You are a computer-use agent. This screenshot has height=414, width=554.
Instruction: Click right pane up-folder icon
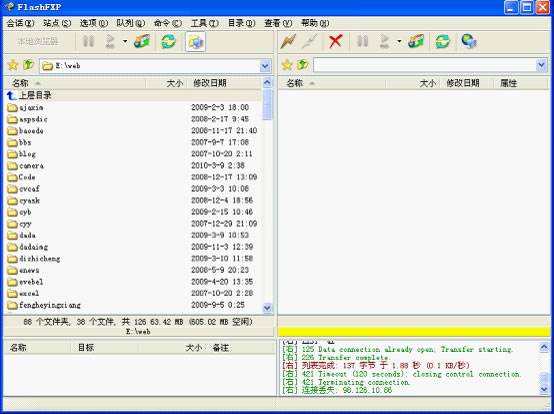302,65
